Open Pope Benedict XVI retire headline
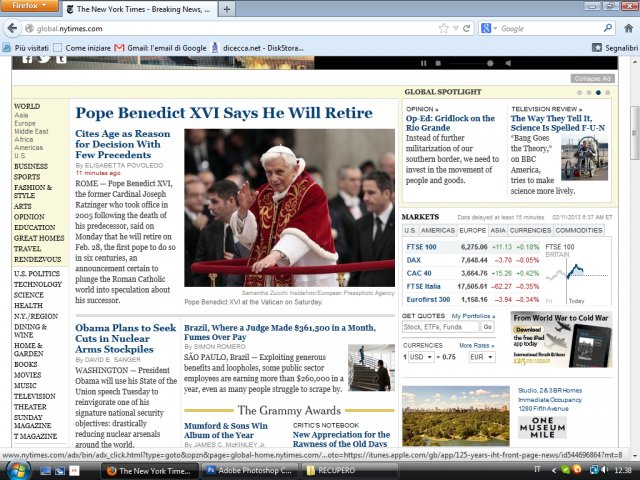640x480 pixels. point(224,113)
